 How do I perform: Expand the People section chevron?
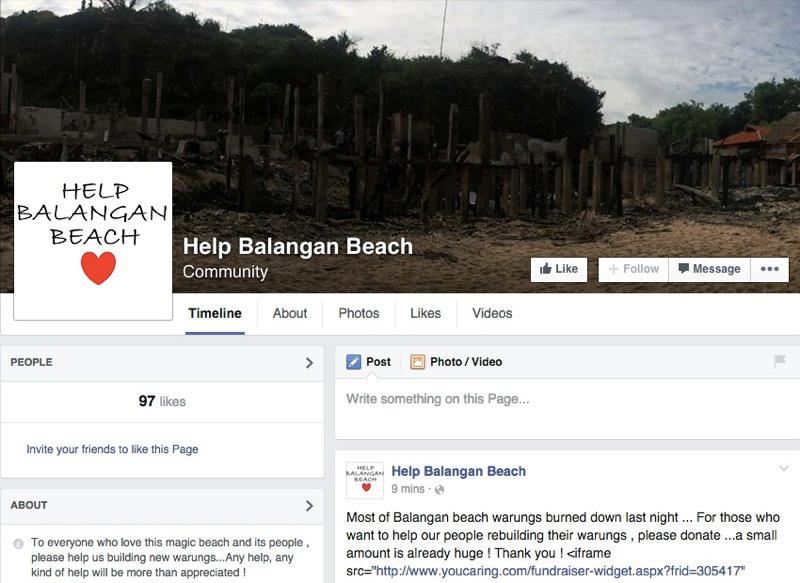(x=309, y=363)
